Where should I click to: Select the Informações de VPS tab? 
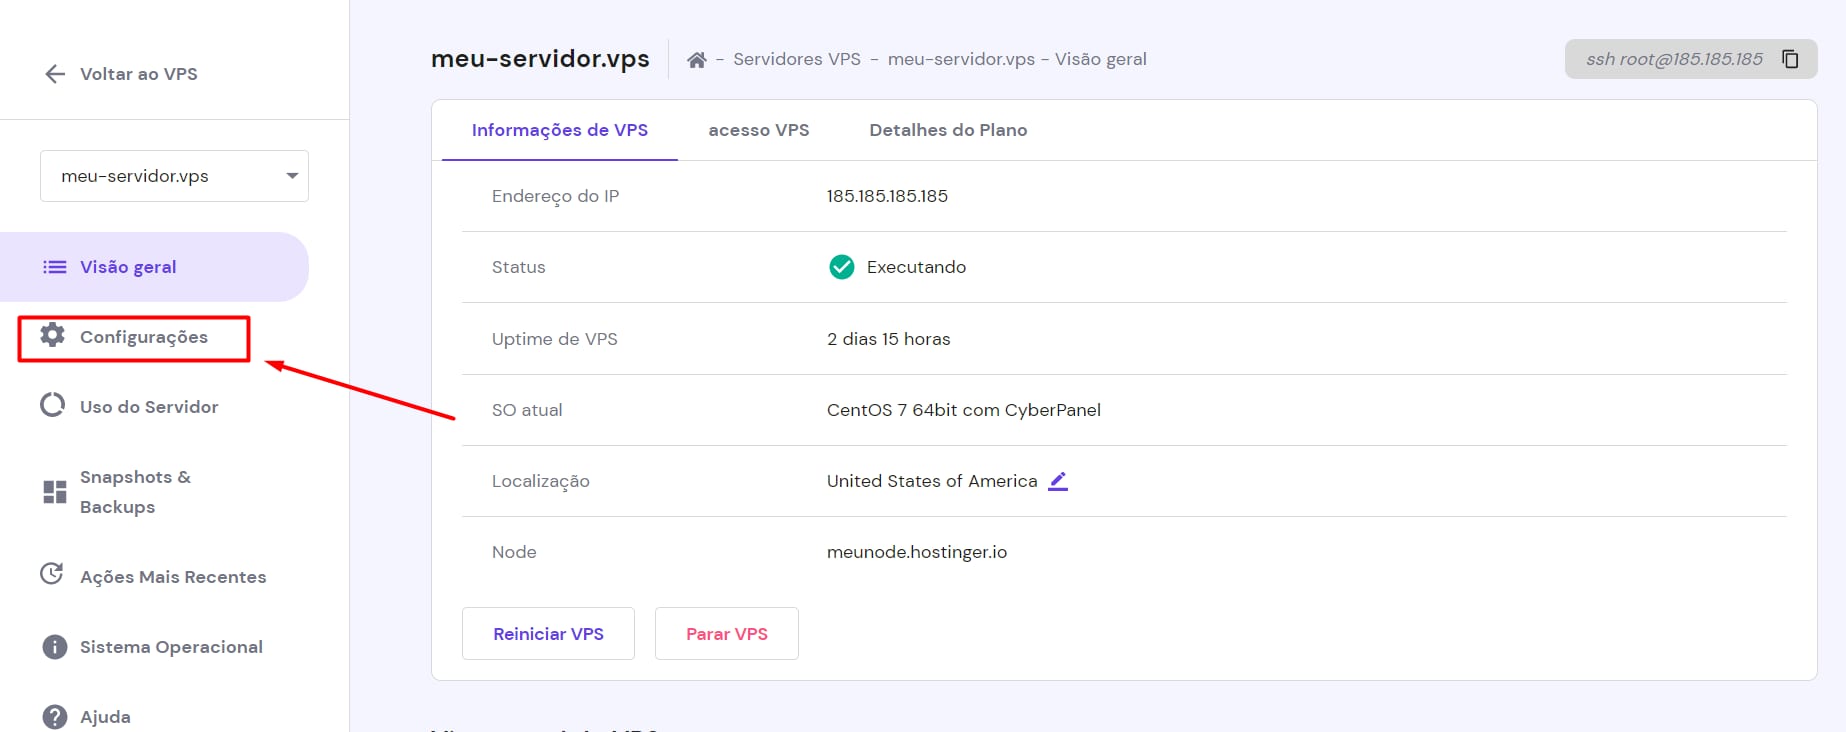tap(559, 130)
